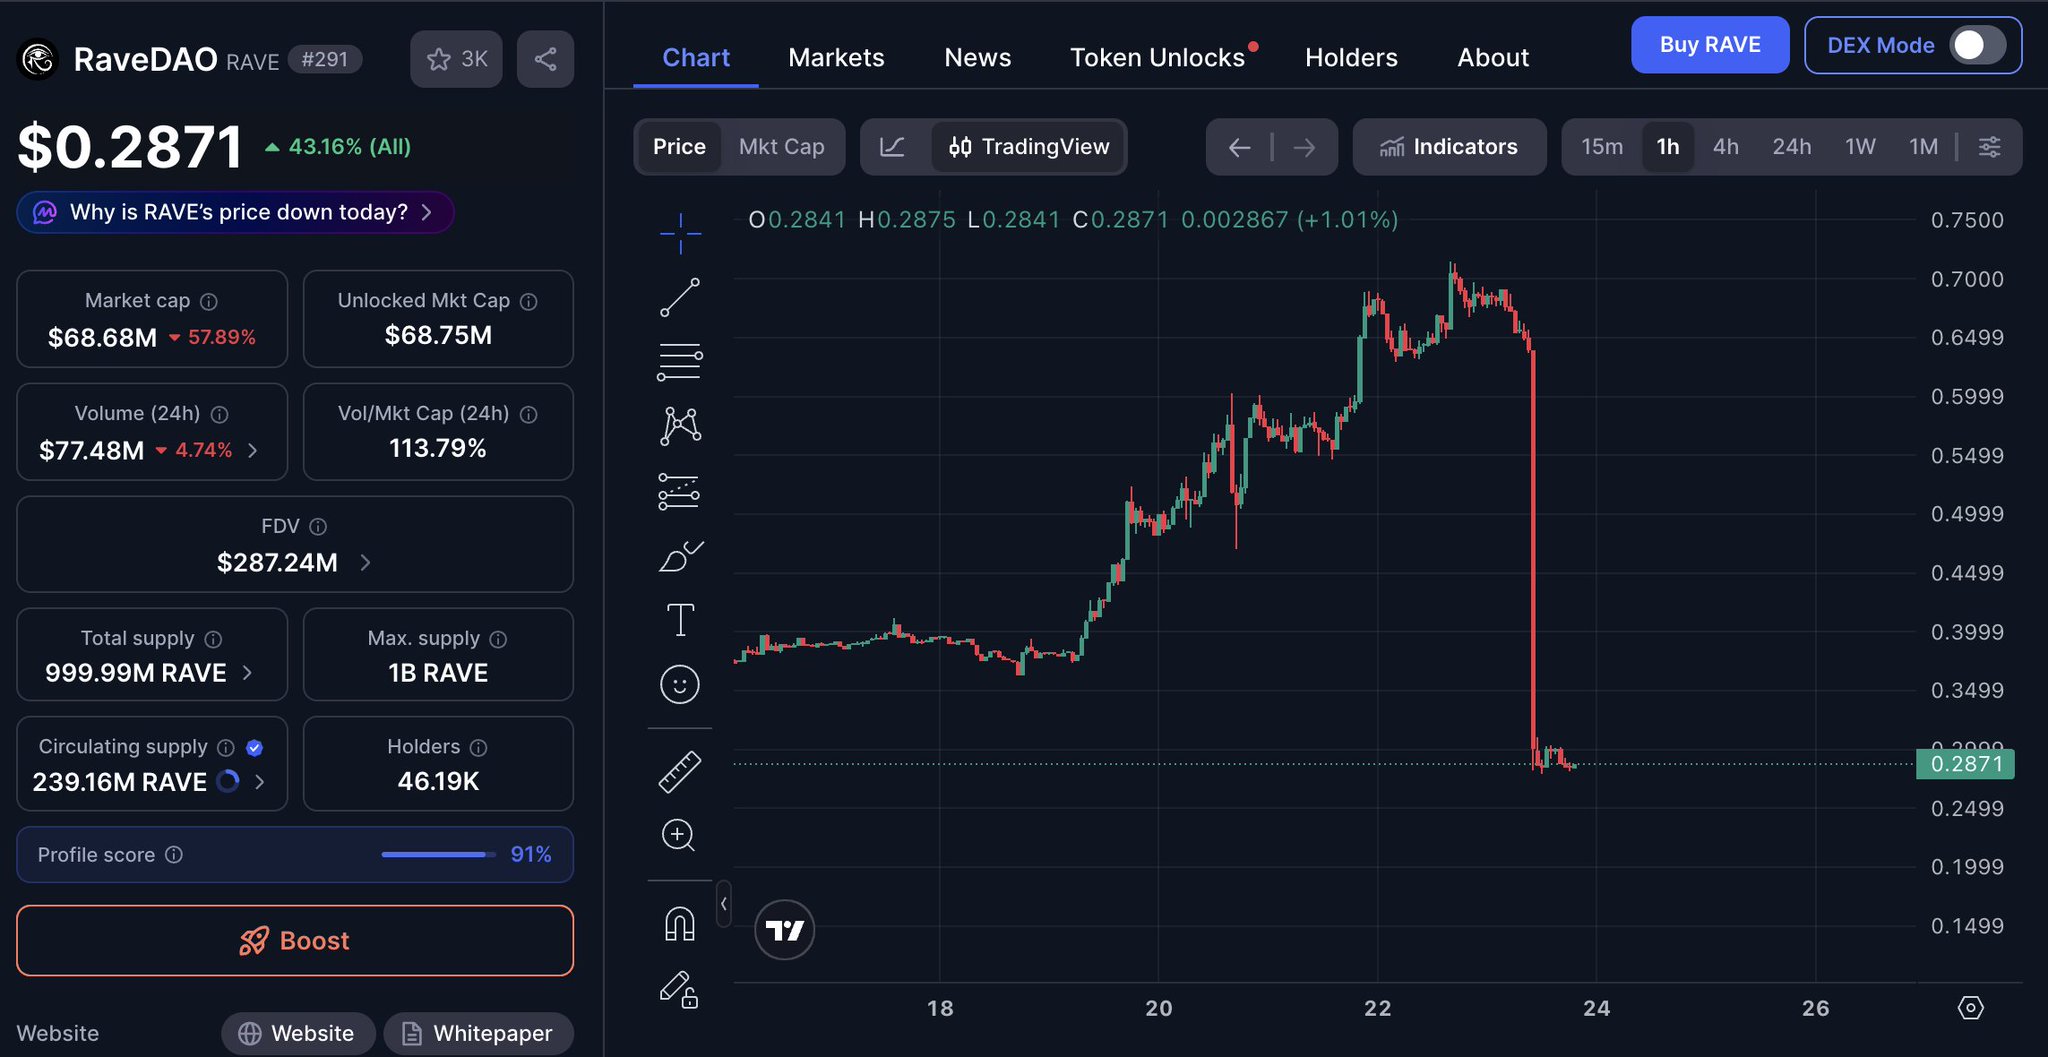Expand Circulating supply details arrow
The width and height of the screenshot is (2048, 1057).
260,782
